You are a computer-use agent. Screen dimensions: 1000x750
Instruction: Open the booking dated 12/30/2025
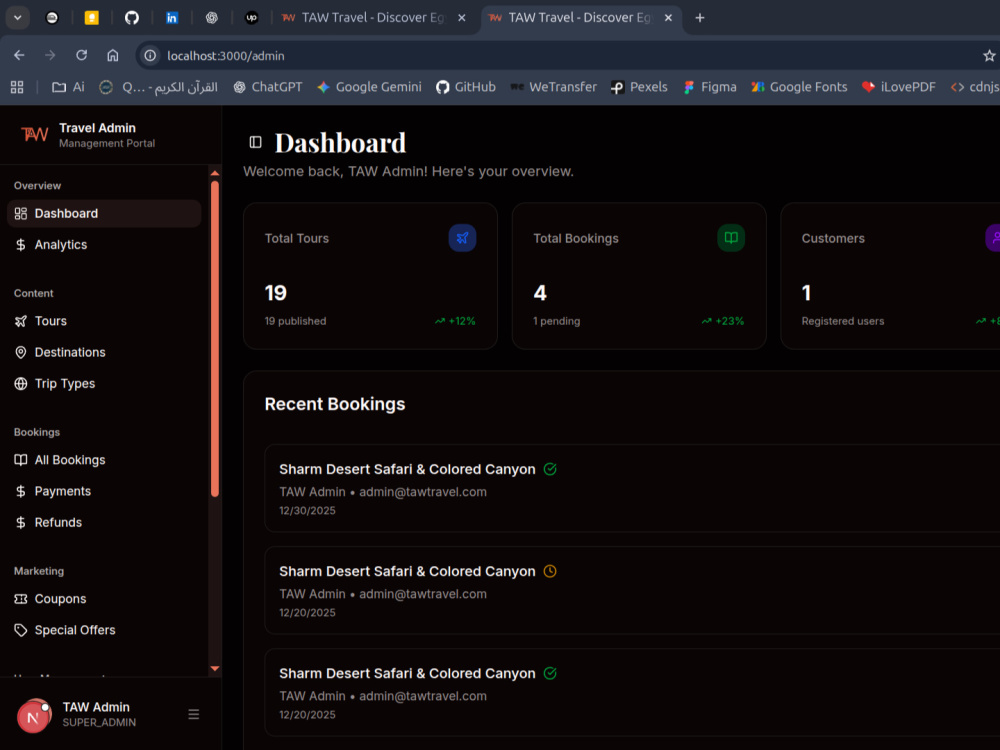tap(632, 489)
